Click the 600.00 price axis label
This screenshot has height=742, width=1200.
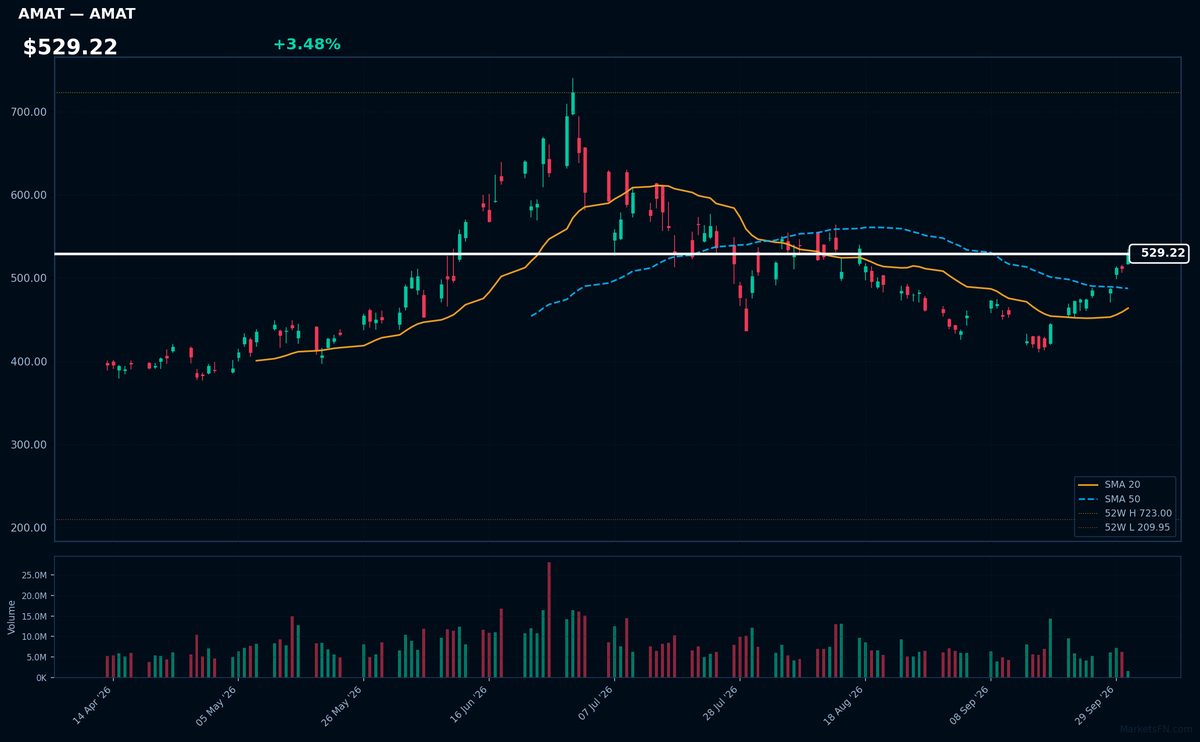tap(30, 195)
